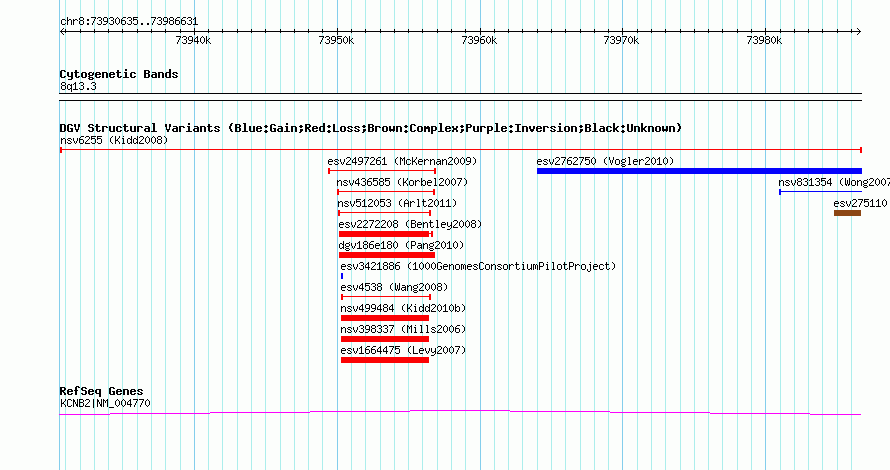Viewport: 890px width, 470px height.
Task: Click the red nsv398337 loss bar
Action: pyautogui.click(x=385, y=339)
